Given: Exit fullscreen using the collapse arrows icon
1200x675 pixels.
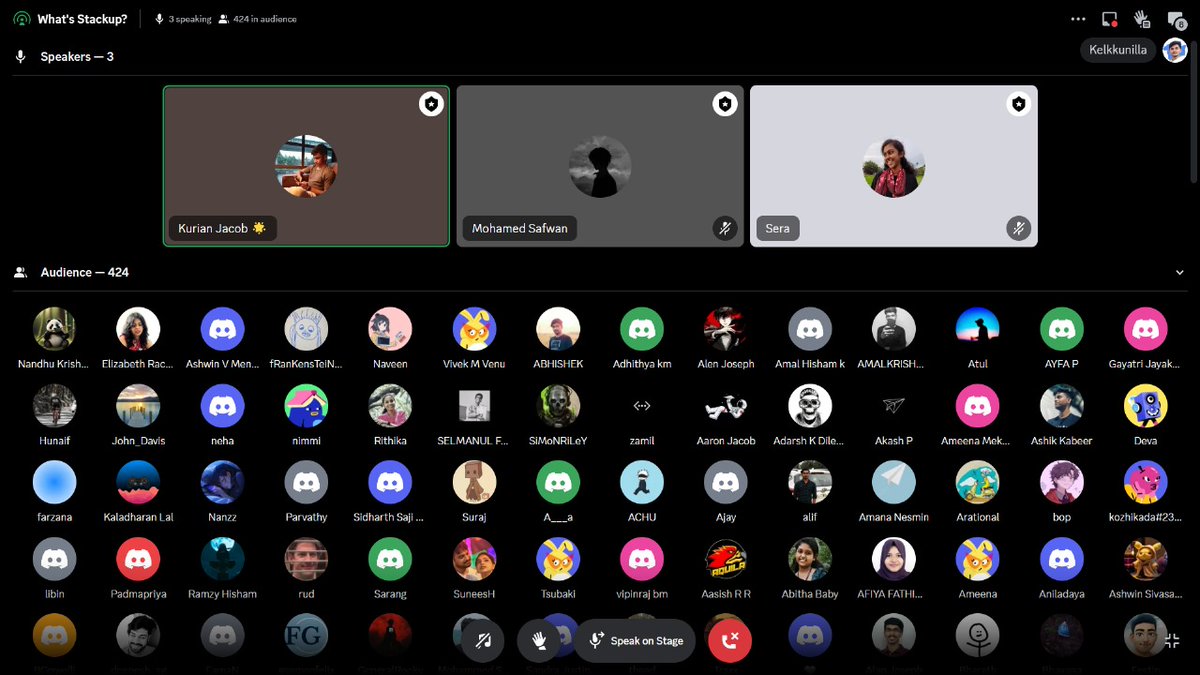Looking at the screenshot, I should click(x=1172, y=641).
